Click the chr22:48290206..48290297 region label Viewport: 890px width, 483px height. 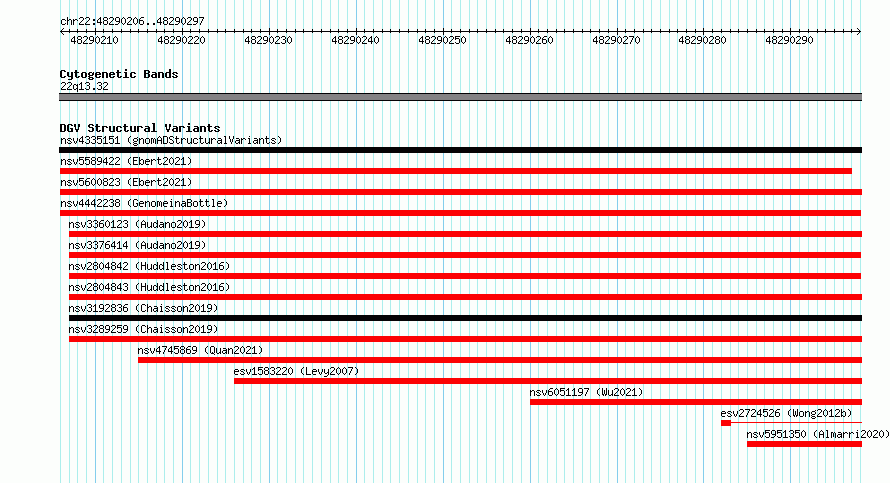pyautogui.click(x=132, y=22)
